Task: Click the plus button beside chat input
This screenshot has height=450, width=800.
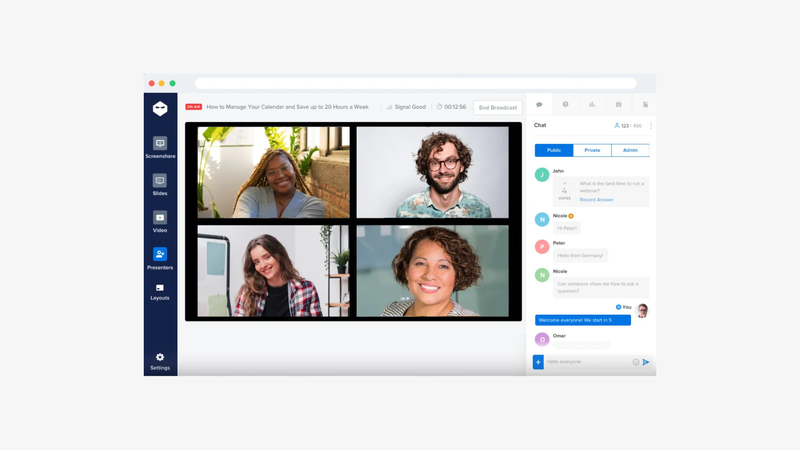Action: click(538, 362)
